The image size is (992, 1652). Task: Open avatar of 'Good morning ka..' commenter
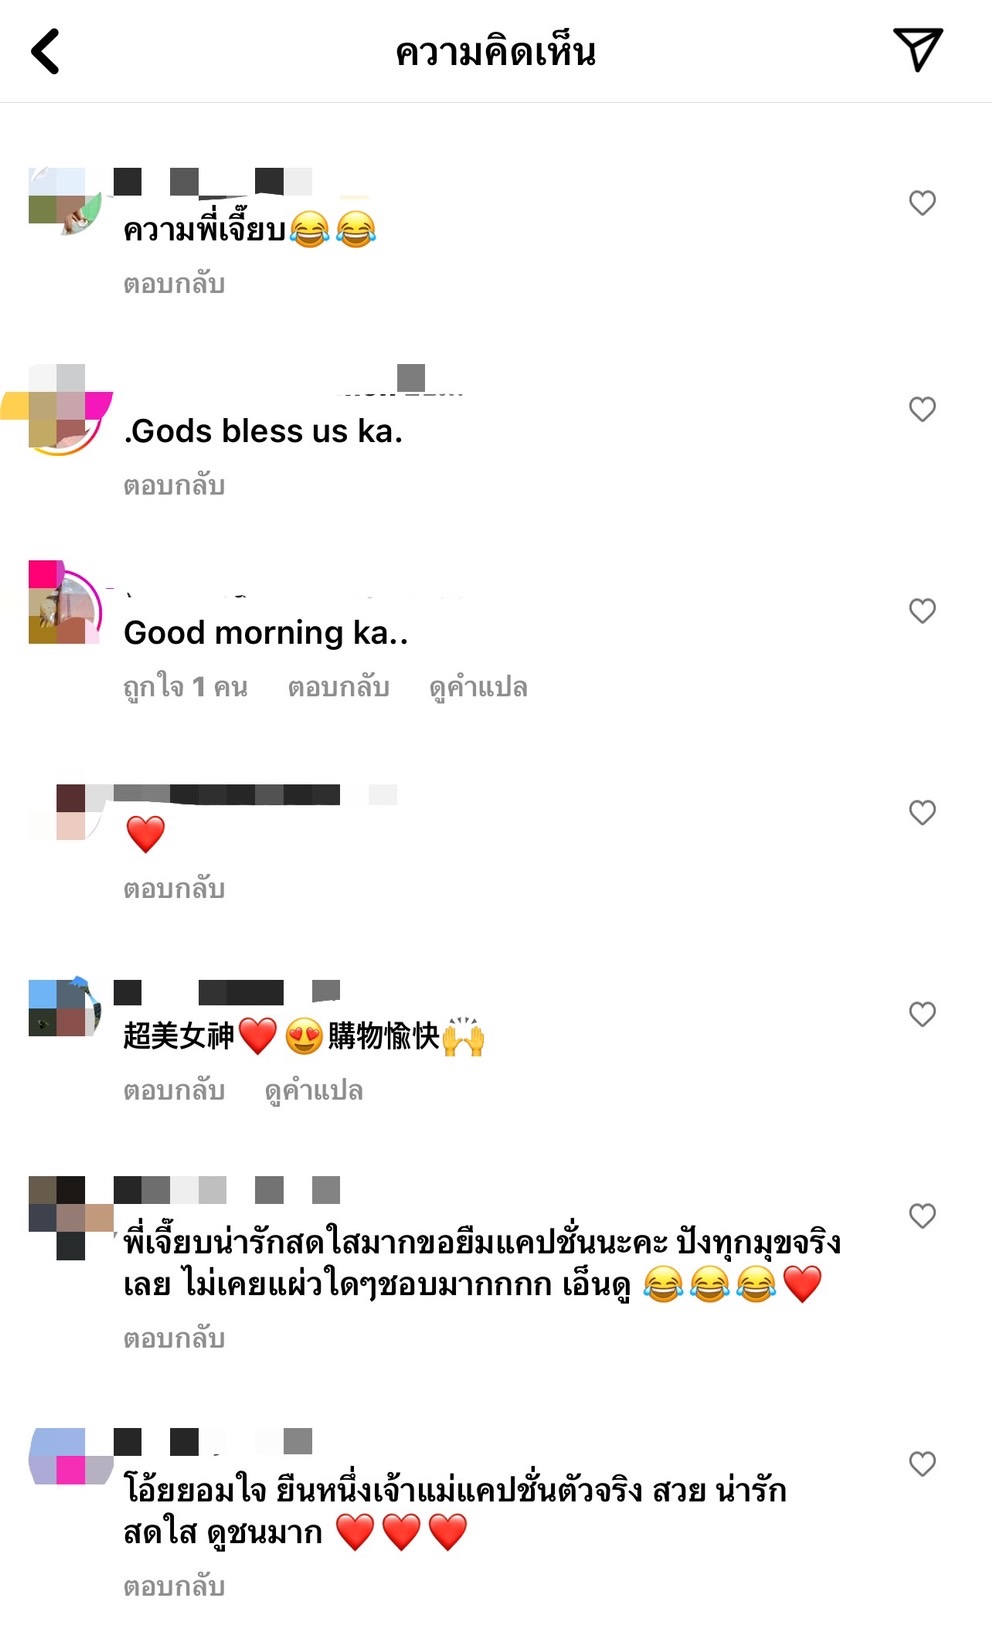pos(64,603)
